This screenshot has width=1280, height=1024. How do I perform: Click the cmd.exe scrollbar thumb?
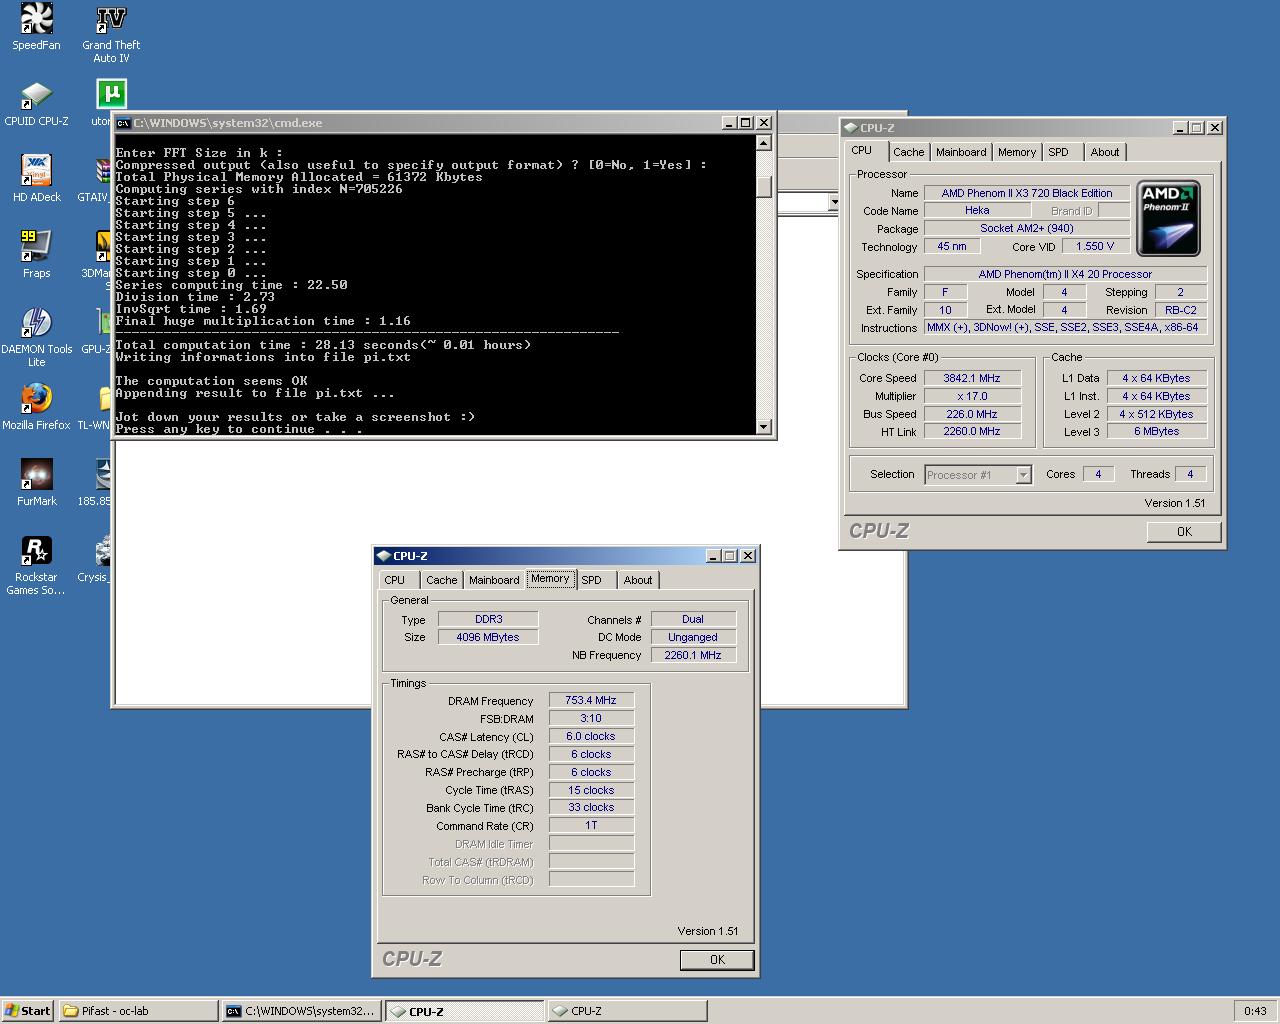click(764, 187)
